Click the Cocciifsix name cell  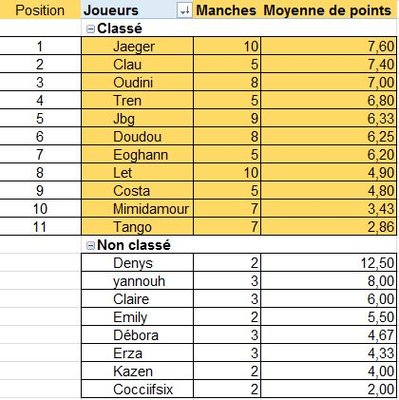137,389
